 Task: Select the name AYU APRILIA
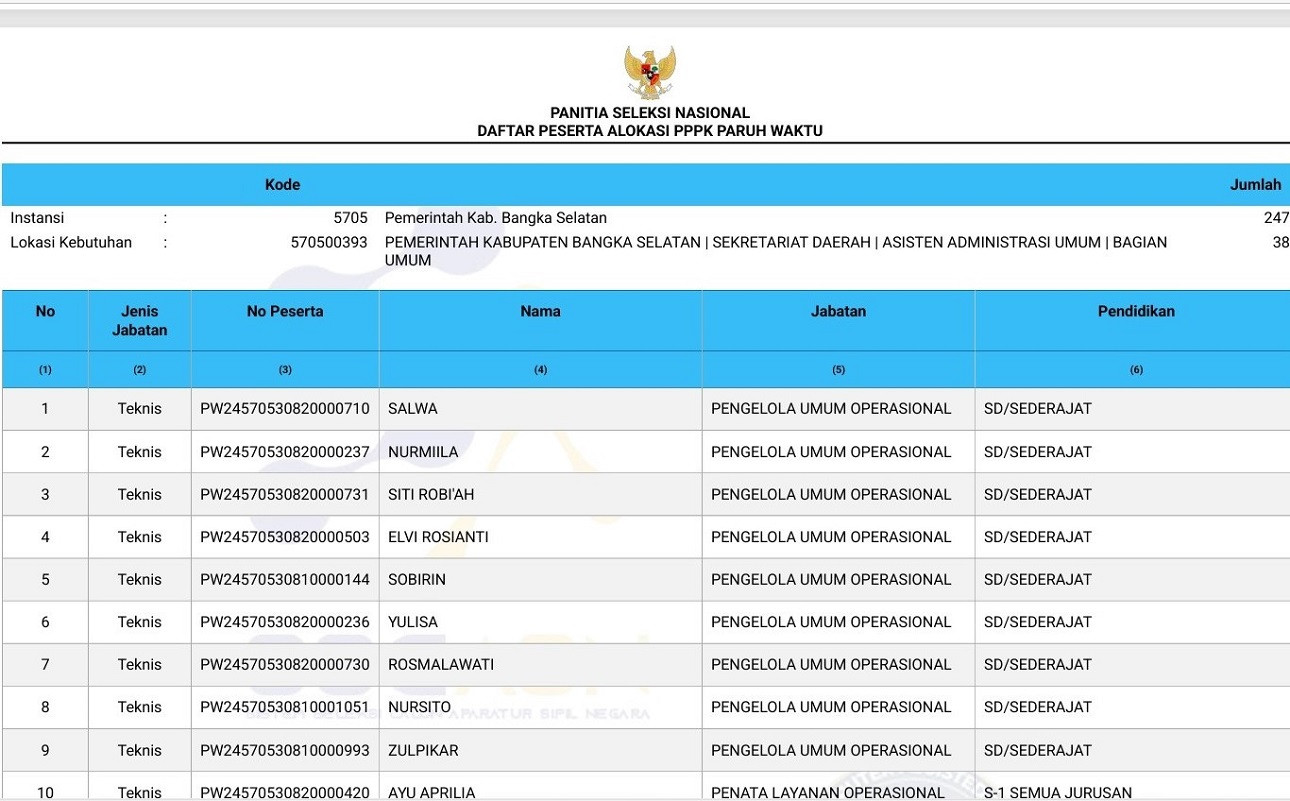click(x=432, y=793)
